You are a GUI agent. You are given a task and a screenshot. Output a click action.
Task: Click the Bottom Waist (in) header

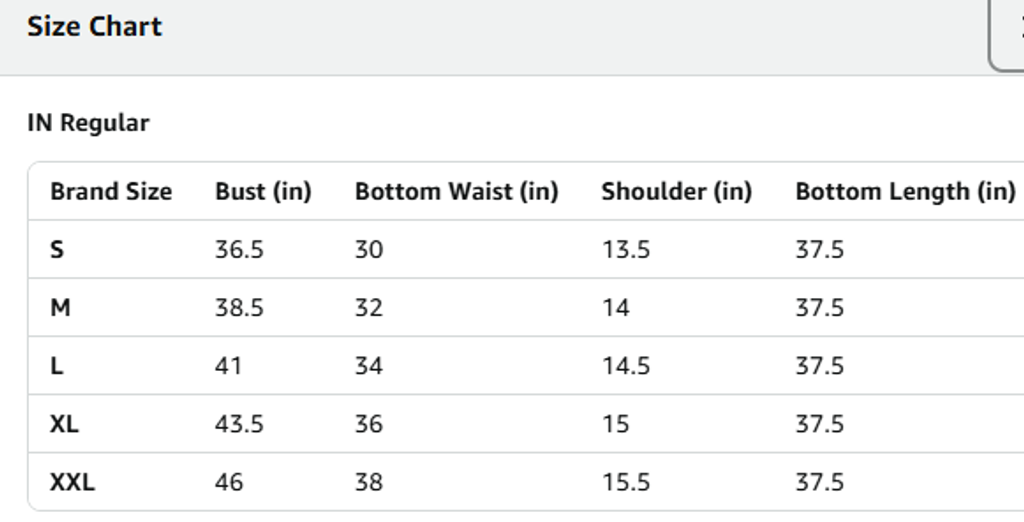pyautogui.click(x=456, y=191)
